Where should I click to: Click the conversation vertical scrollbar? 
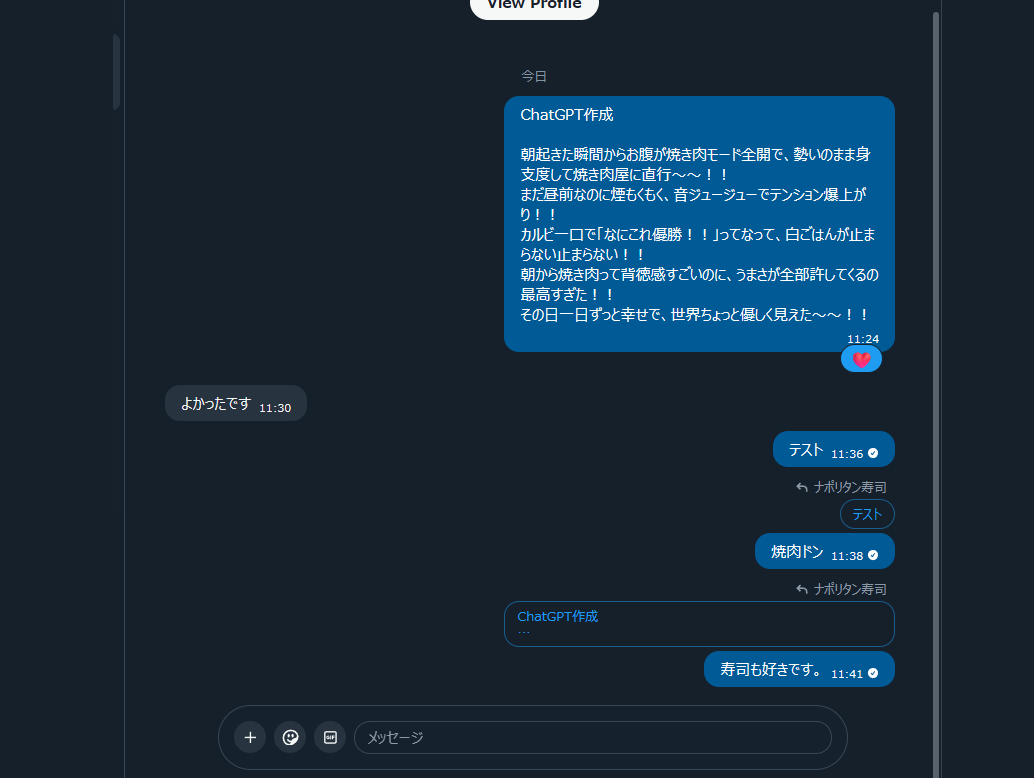click(935, 396)
